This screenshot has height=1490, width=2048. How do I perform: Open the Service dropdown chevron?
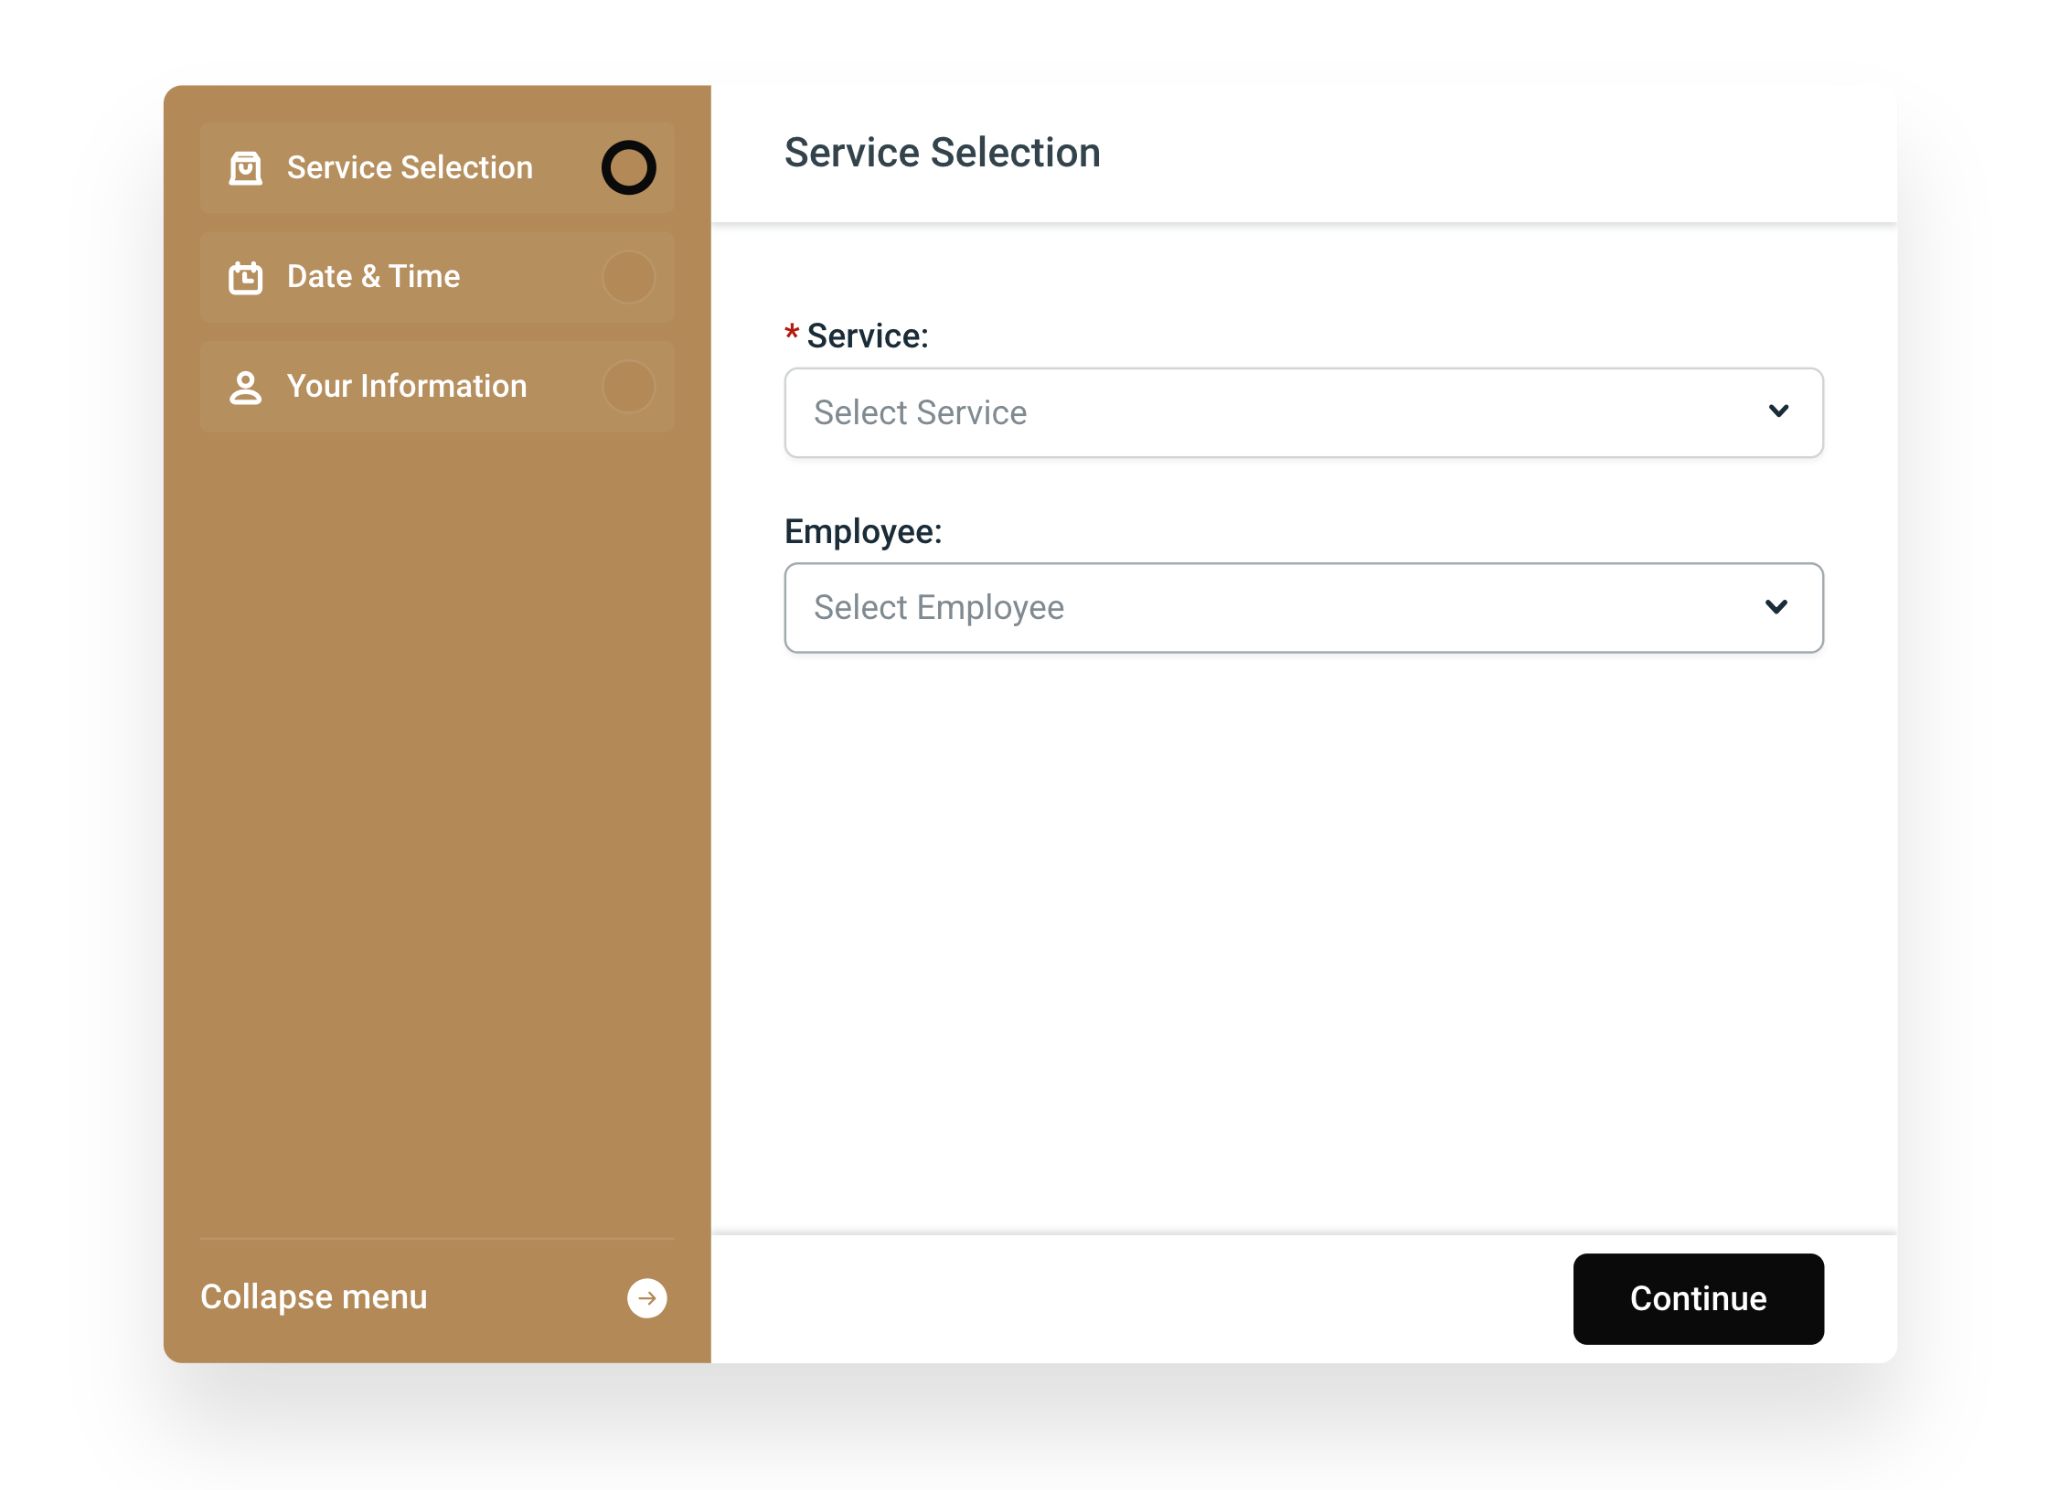[x=1779, y=412]
